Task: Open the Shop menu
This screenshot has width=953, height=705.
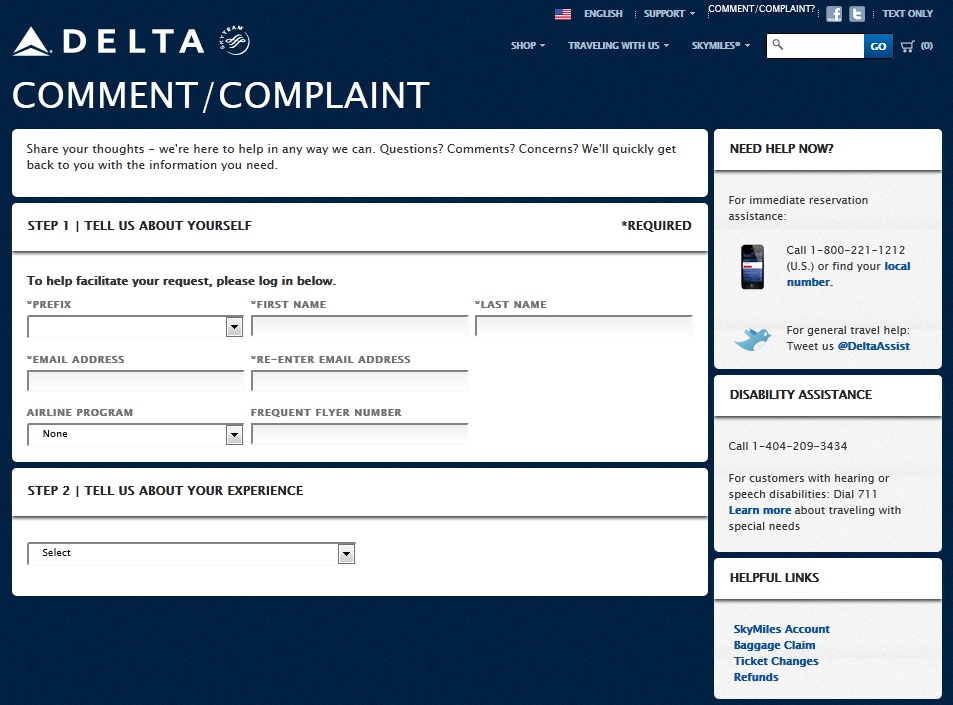Action: tap(528, 46)
